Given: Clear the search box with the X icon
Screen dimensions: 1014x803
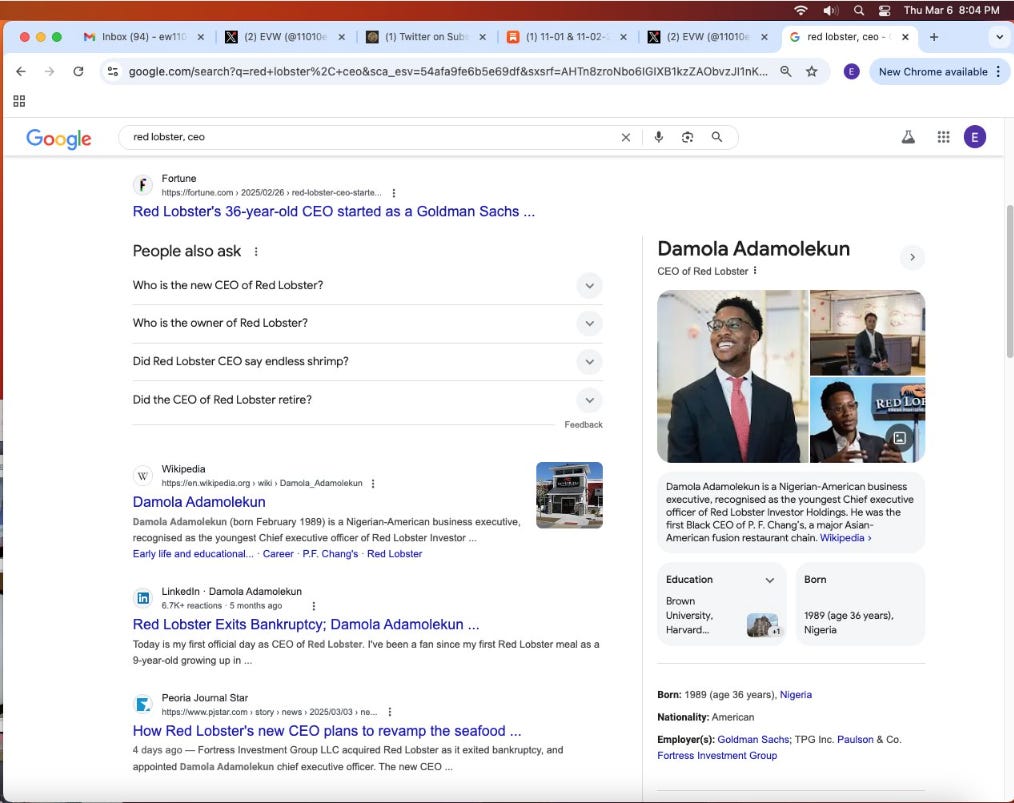Looking at the screenshot, I should tap(625, 137).
